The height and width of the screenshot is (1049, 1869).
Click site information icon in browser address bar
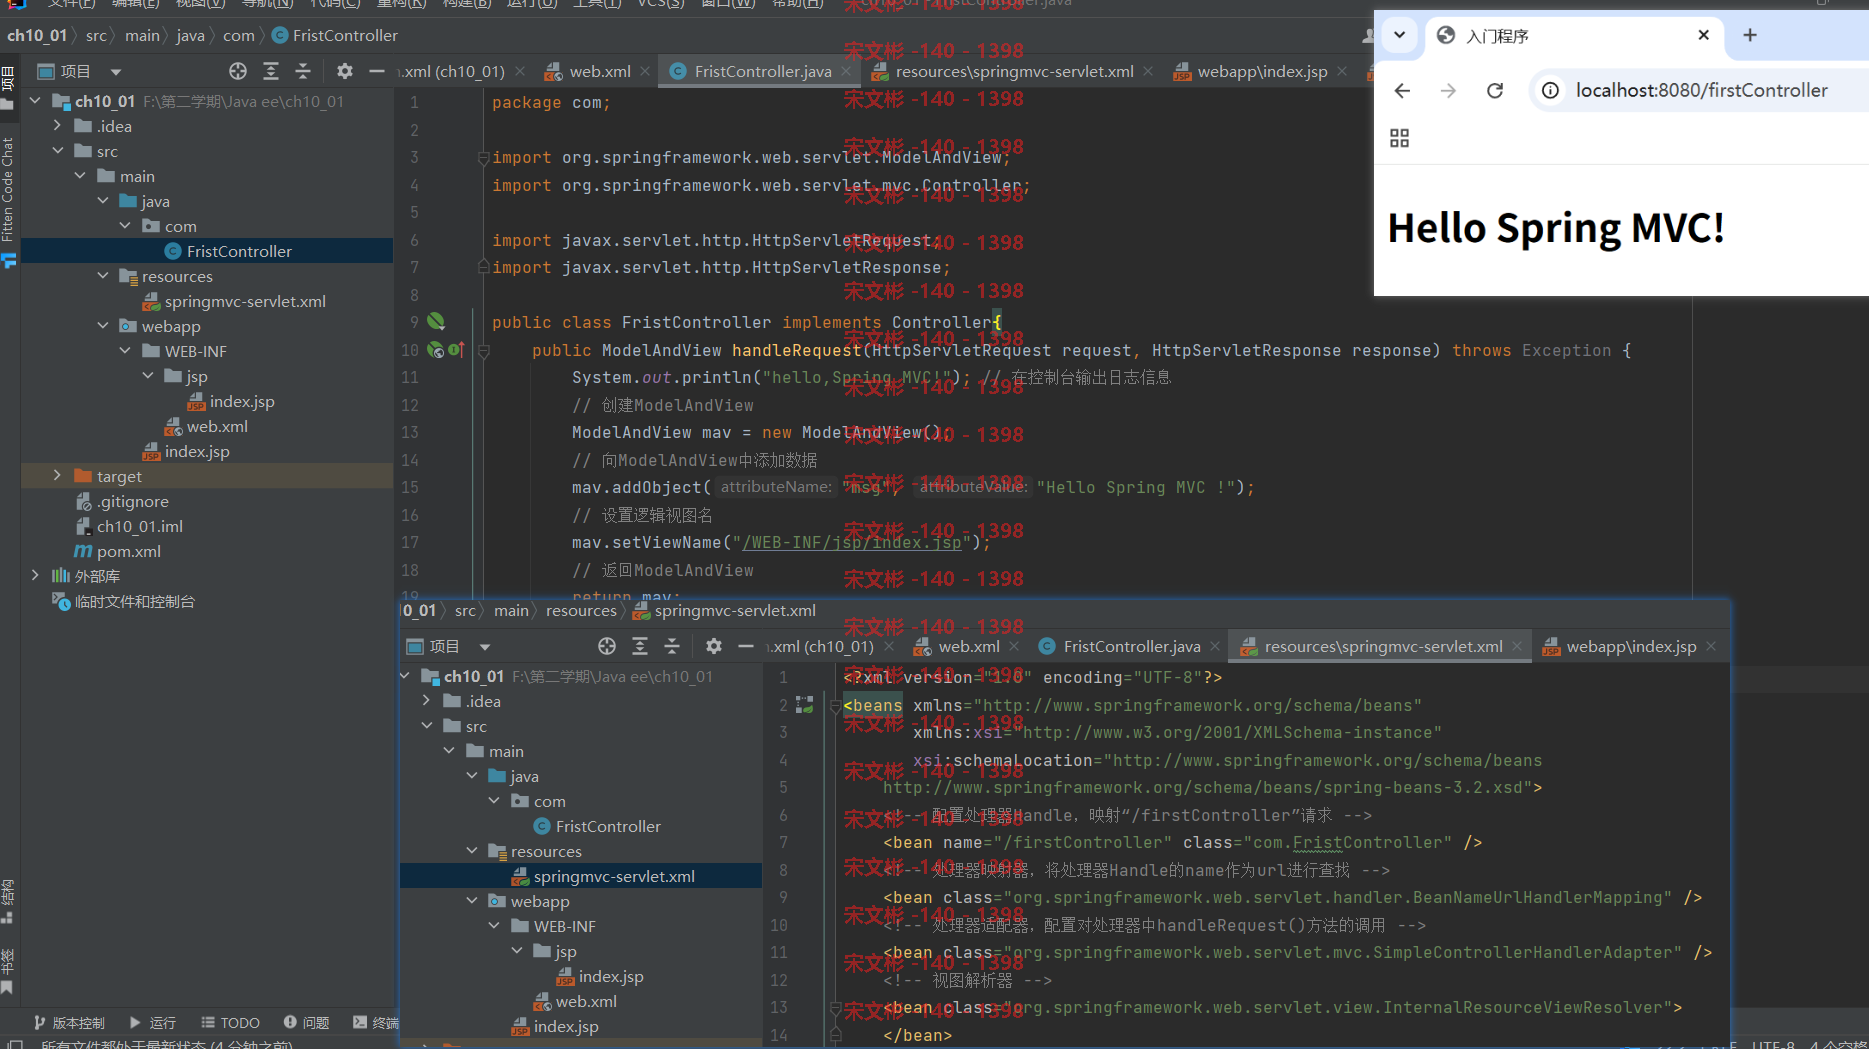(x=1550, y=91)
